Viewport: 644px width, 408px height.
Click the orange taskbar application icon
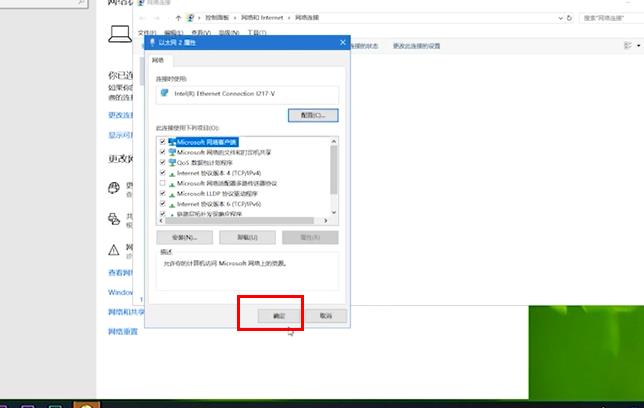[86, 405]
